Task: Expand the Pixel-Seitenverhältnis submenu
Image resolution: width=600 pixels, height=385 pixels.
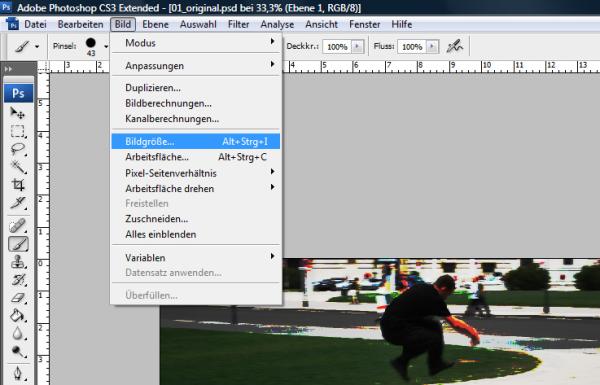Action: point(196,173)
